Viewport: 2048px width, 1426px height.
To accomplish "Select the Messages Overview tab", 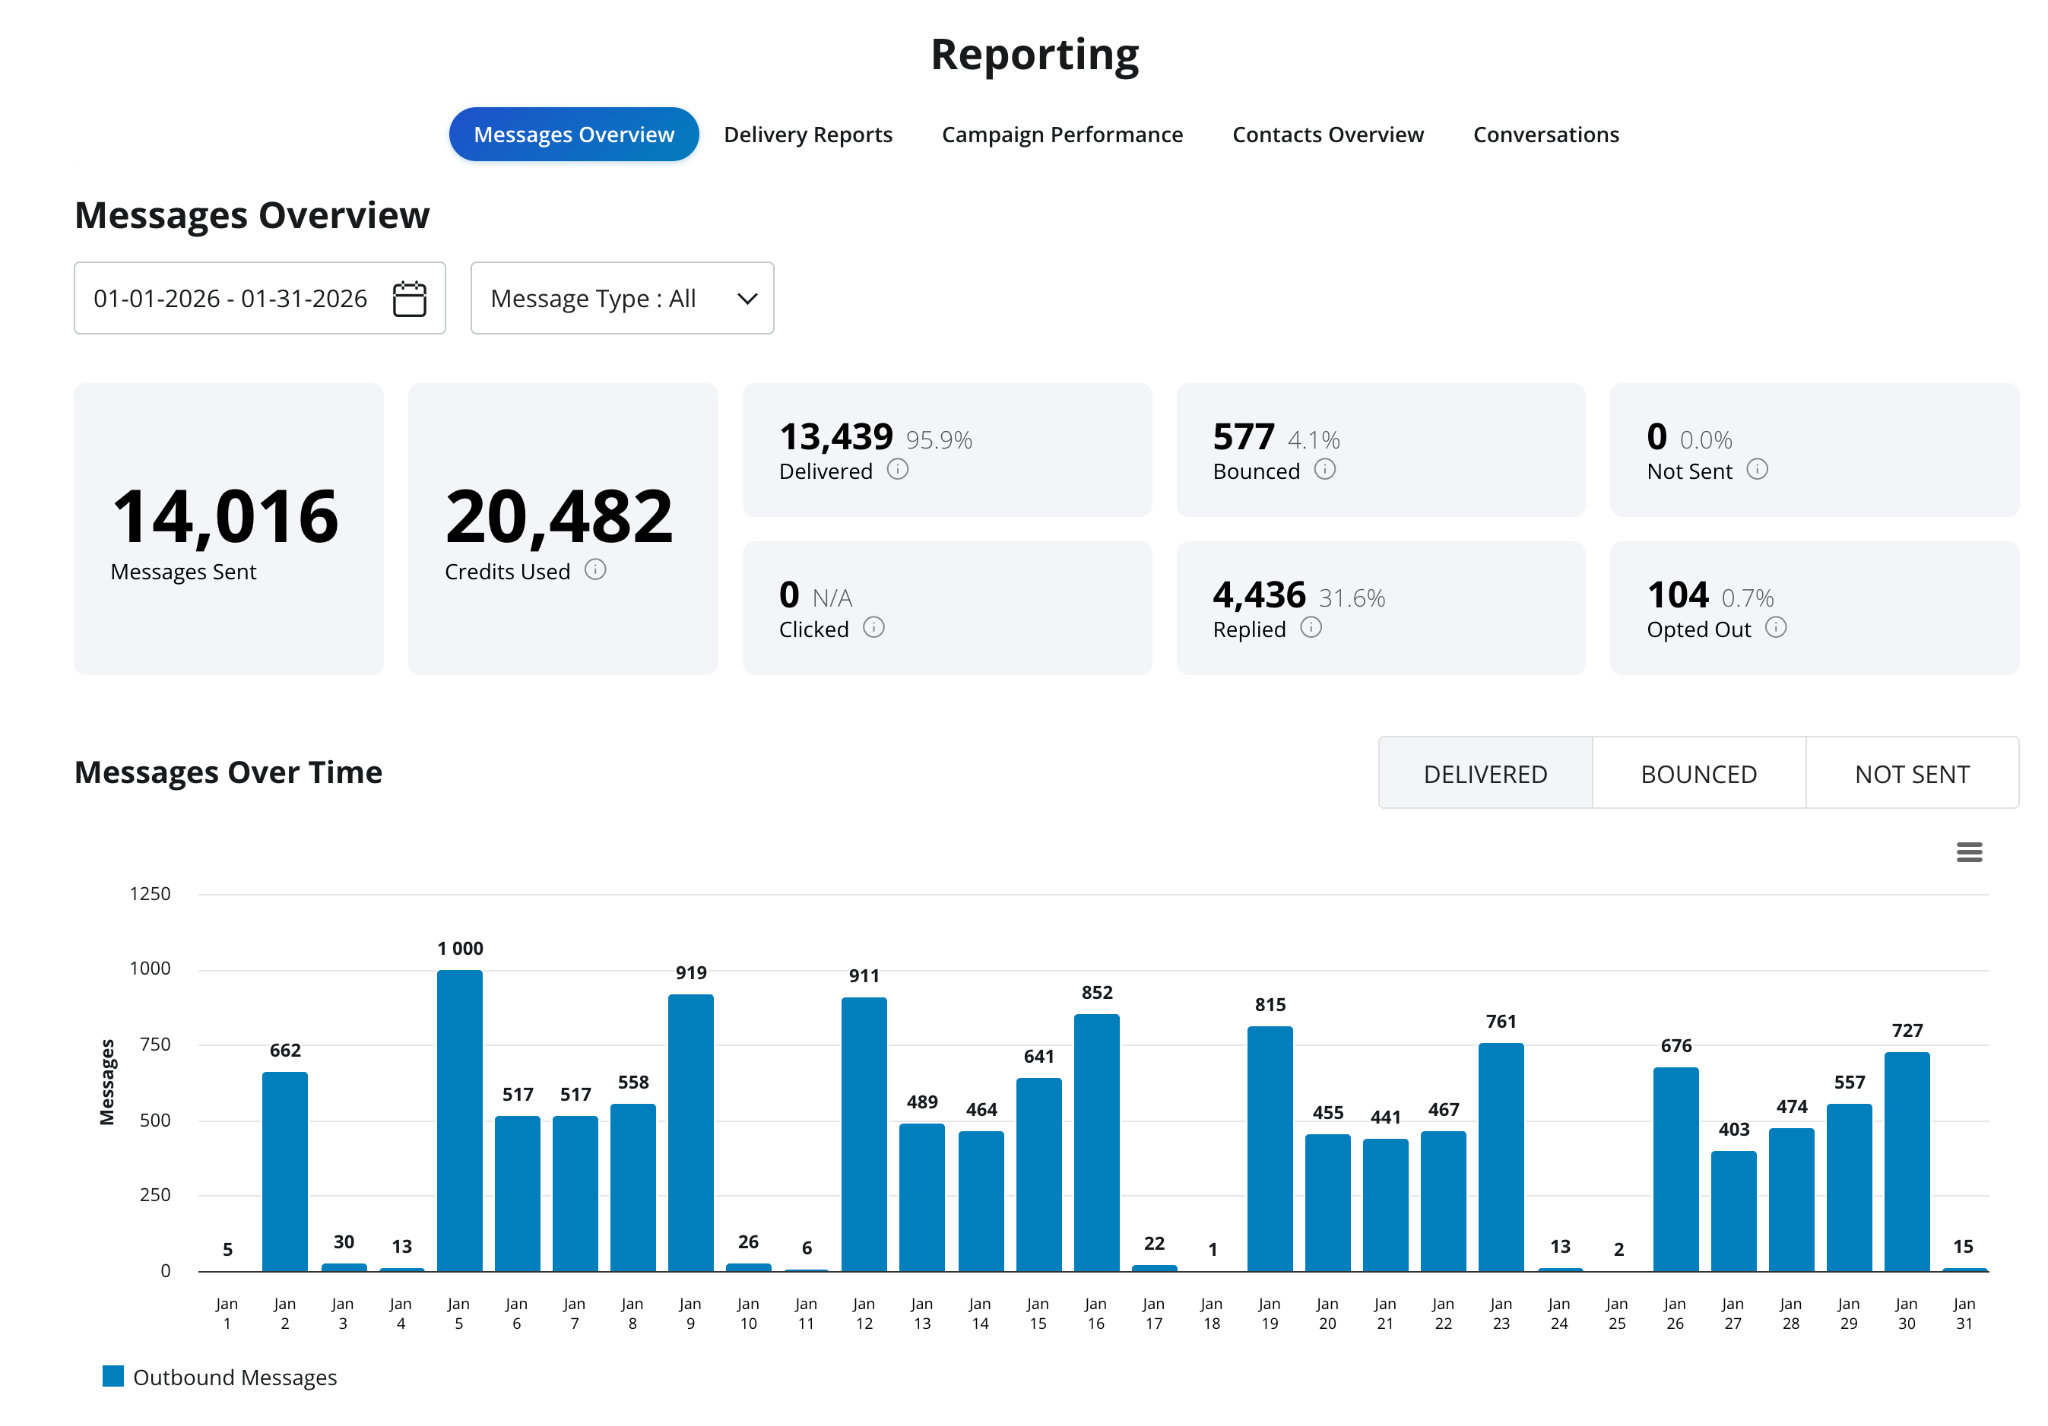I will (574, 134).
